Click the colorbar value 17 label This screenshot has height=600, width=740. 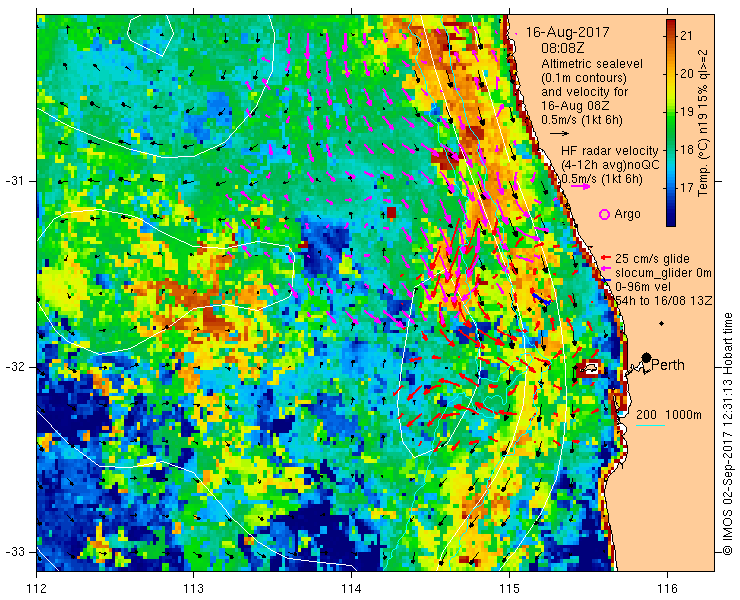(687, 188)
